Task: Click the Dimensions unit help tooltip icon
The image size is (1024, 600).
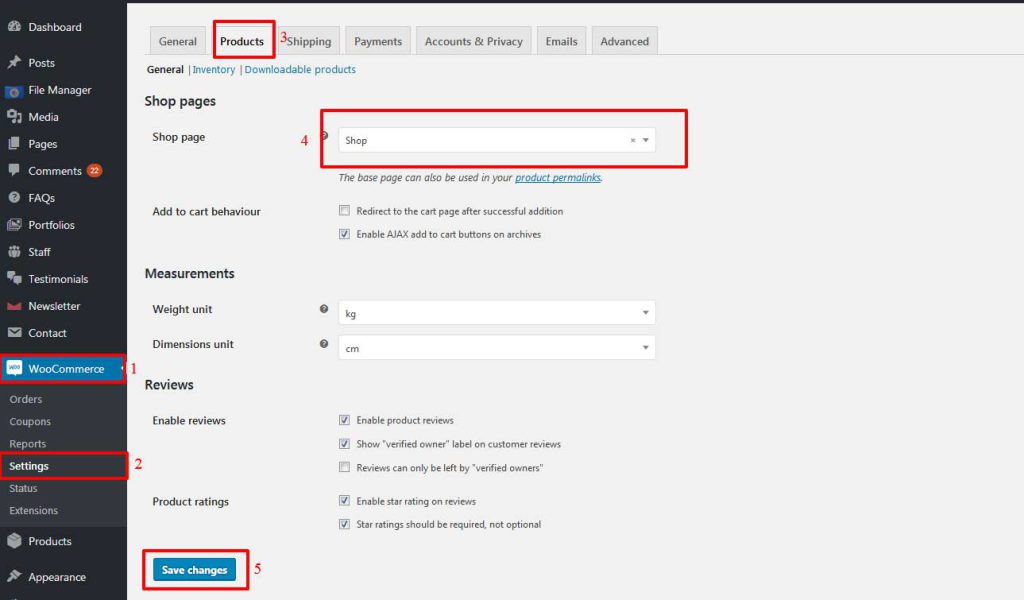Action: pos(324,343)
